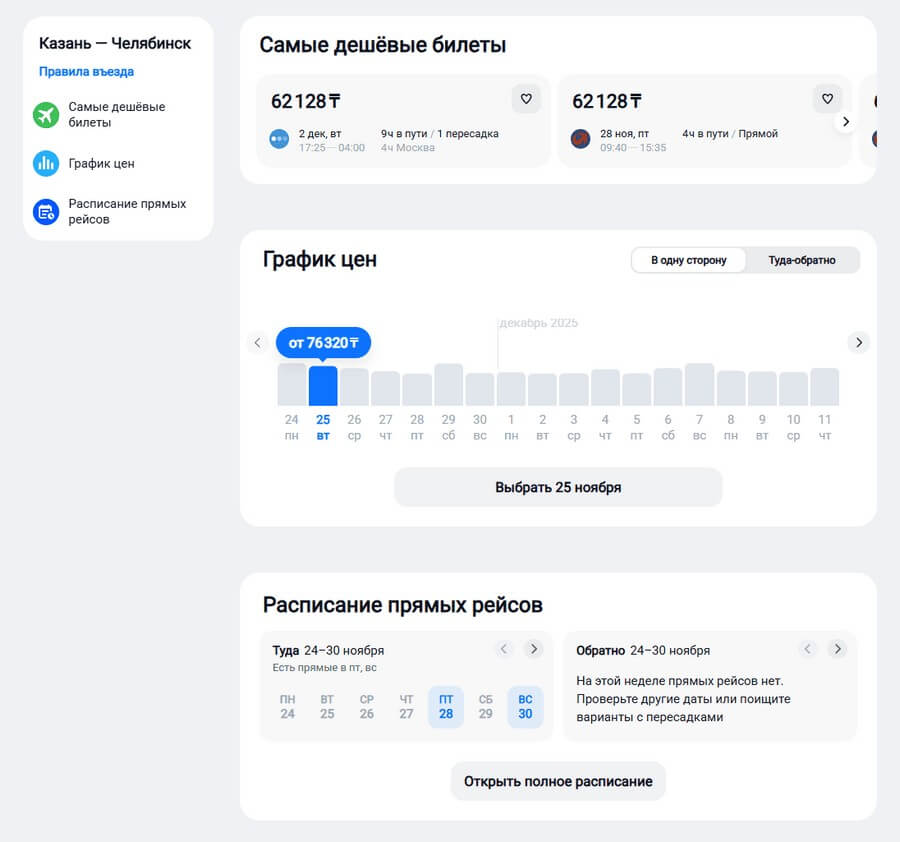
Task: Jump to График цен section in sidebar
Action: point(102,164)
